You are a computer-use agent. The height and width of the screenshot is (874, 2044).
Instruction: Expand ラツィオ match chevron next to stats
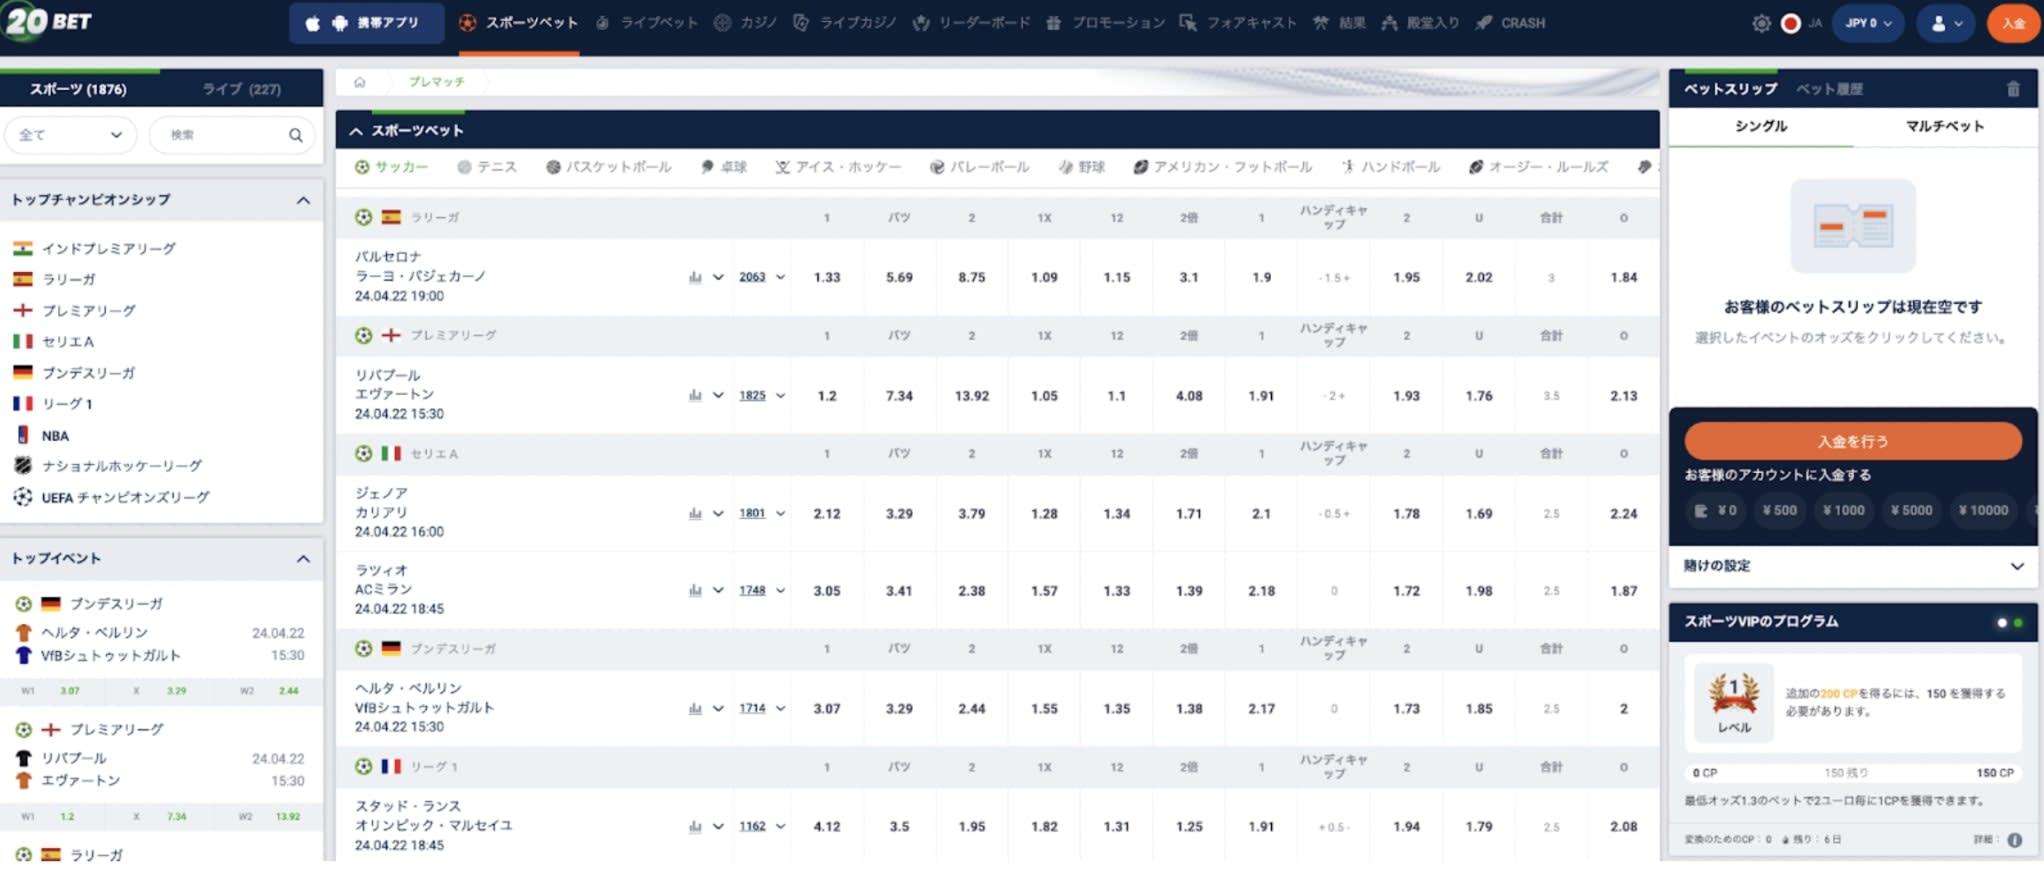(717, 590)
